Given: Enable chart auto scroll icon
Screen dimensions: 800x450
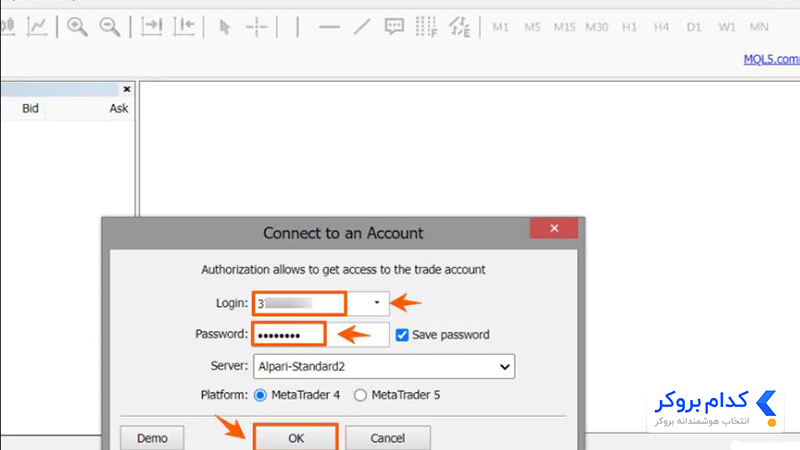Looking at the screenshot, I should pyautogui.click(x=152, y=27).
